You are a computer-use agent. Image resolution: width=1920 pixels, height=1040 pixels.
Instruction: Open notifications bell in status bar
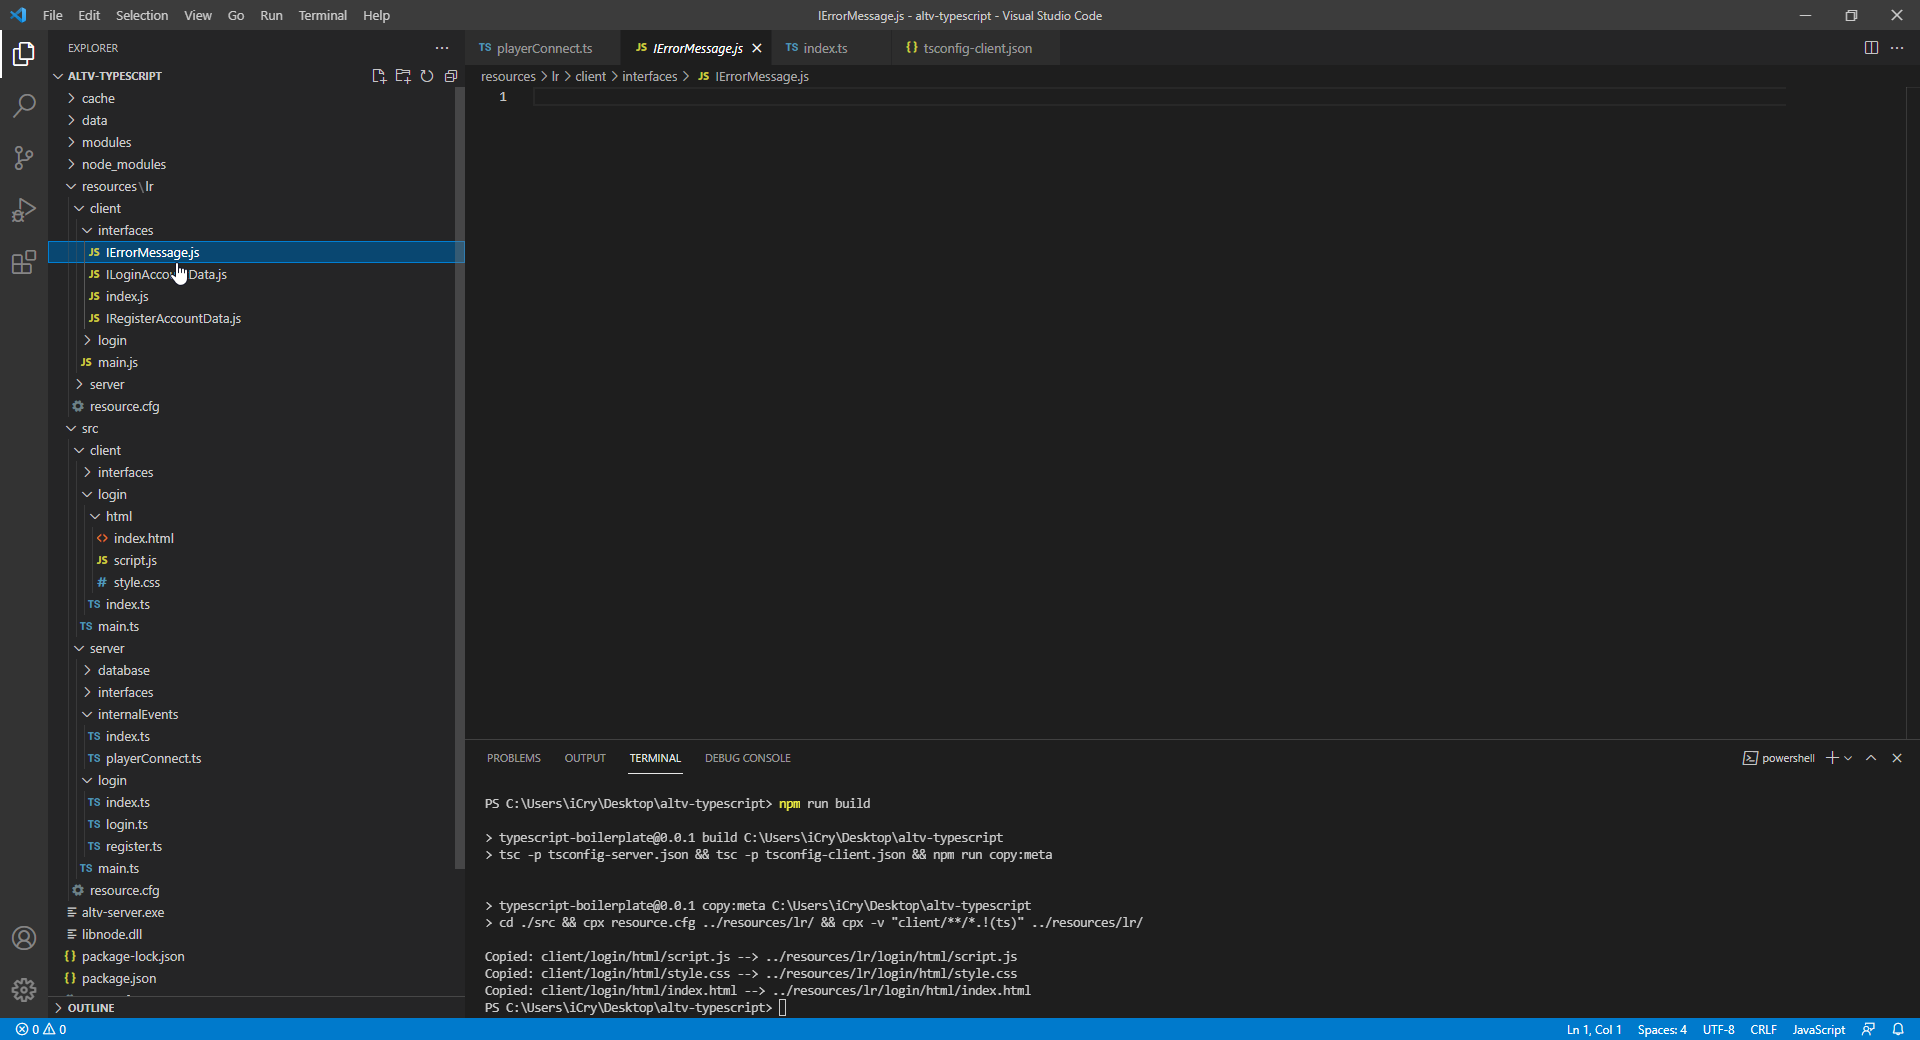[1898, 1029]
